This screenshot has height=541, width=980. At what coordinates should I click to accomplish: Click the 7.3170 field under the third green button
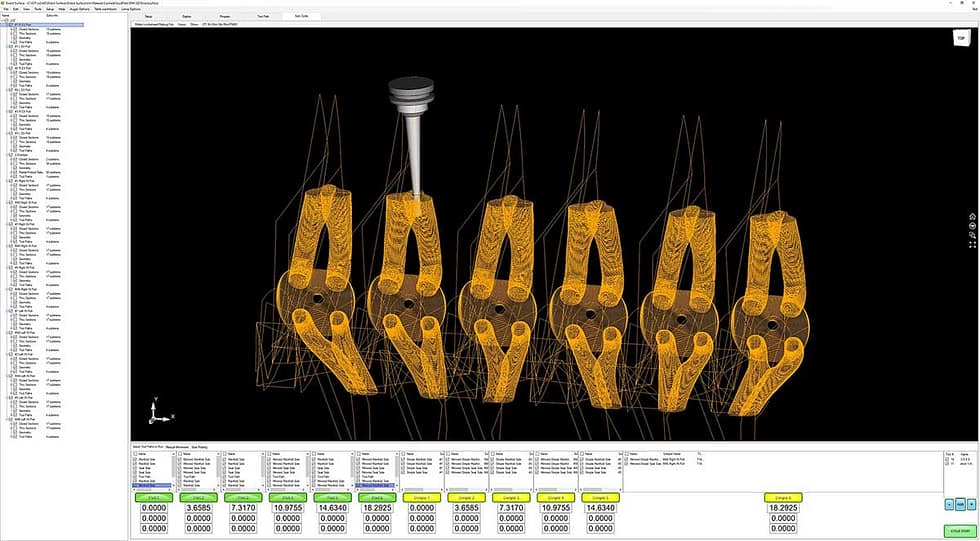click(x=242, y=509)
